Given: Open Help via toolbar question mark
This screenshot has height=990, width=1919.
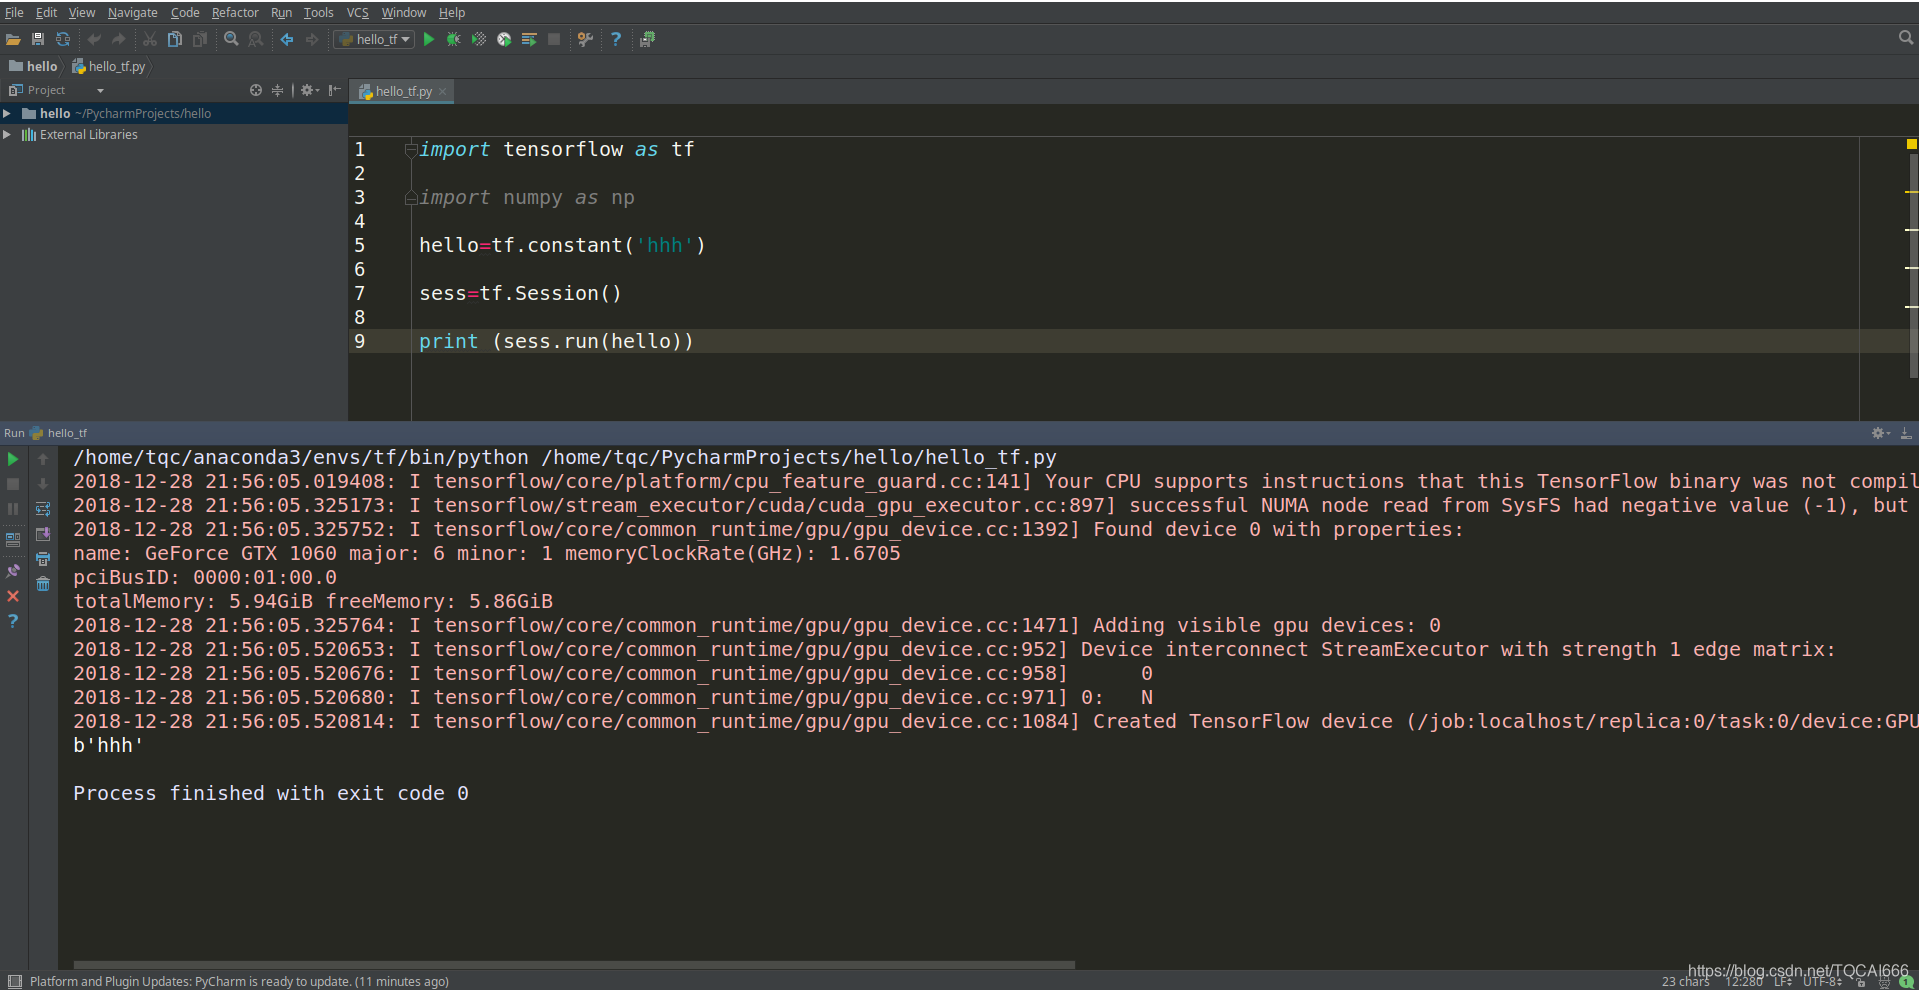Looking at the screenshot, I should coord(616,39).
